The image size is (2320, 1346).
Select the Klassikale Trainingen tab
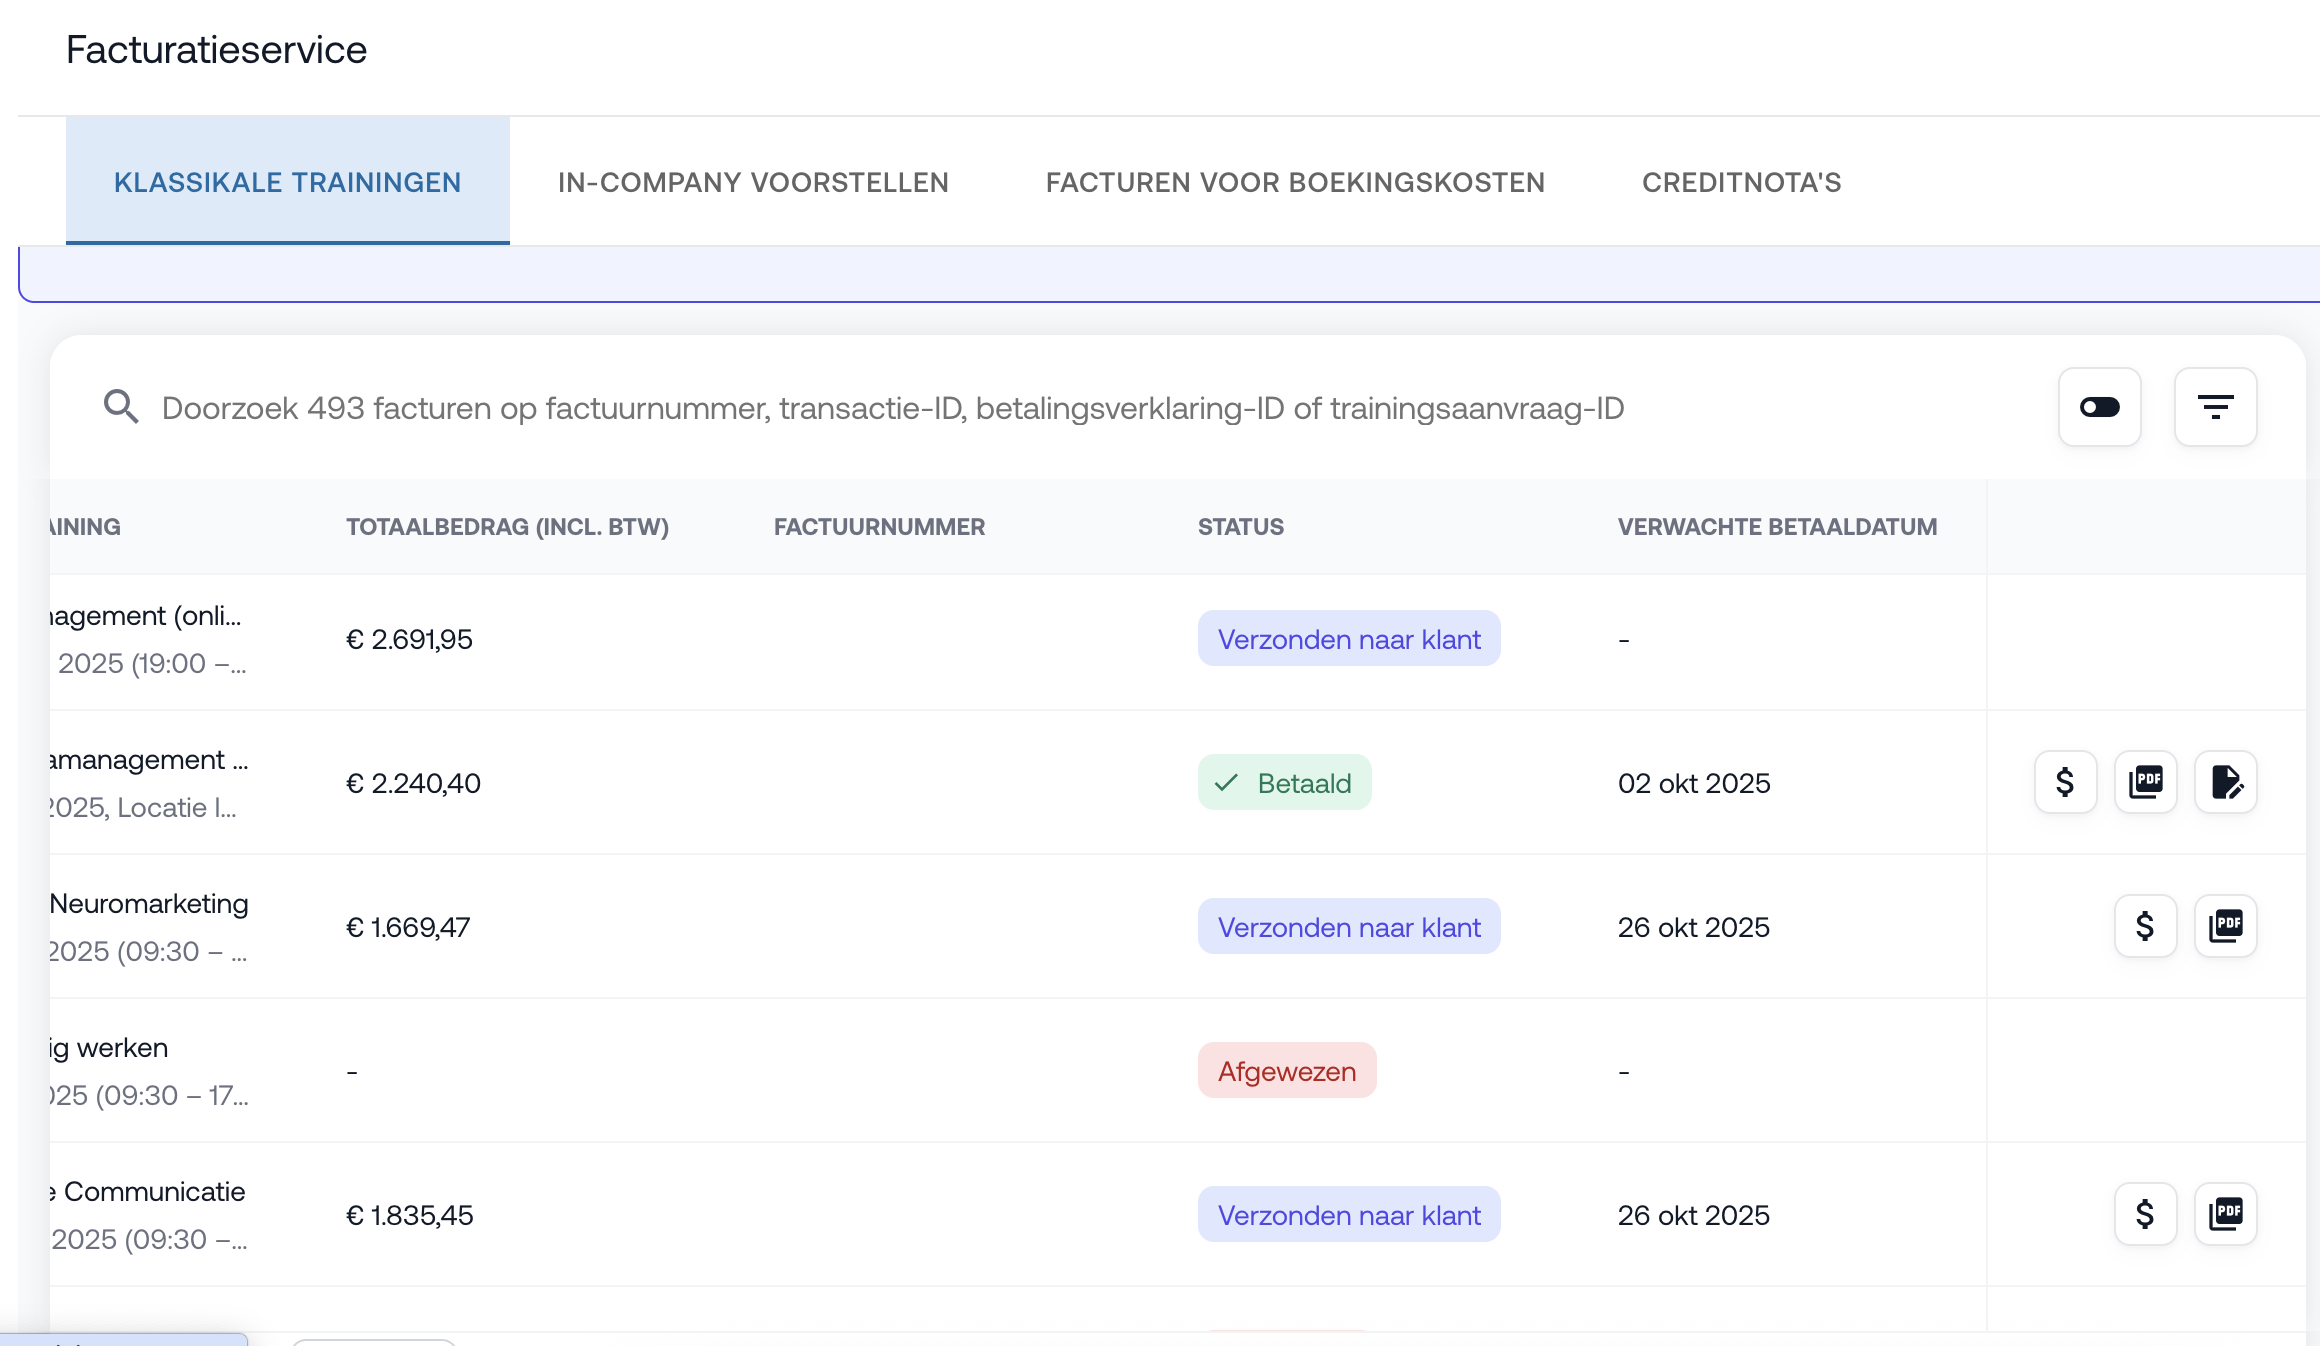[x=287, y=182]
